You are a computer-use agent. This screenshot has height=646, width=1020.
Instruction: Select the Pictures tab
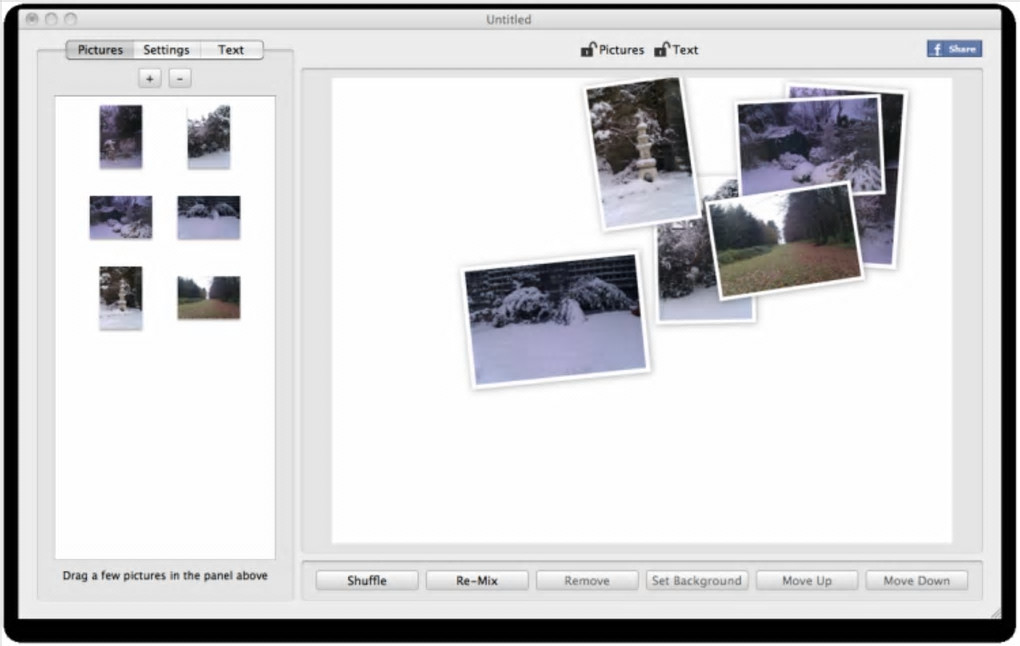click(100, 50)
